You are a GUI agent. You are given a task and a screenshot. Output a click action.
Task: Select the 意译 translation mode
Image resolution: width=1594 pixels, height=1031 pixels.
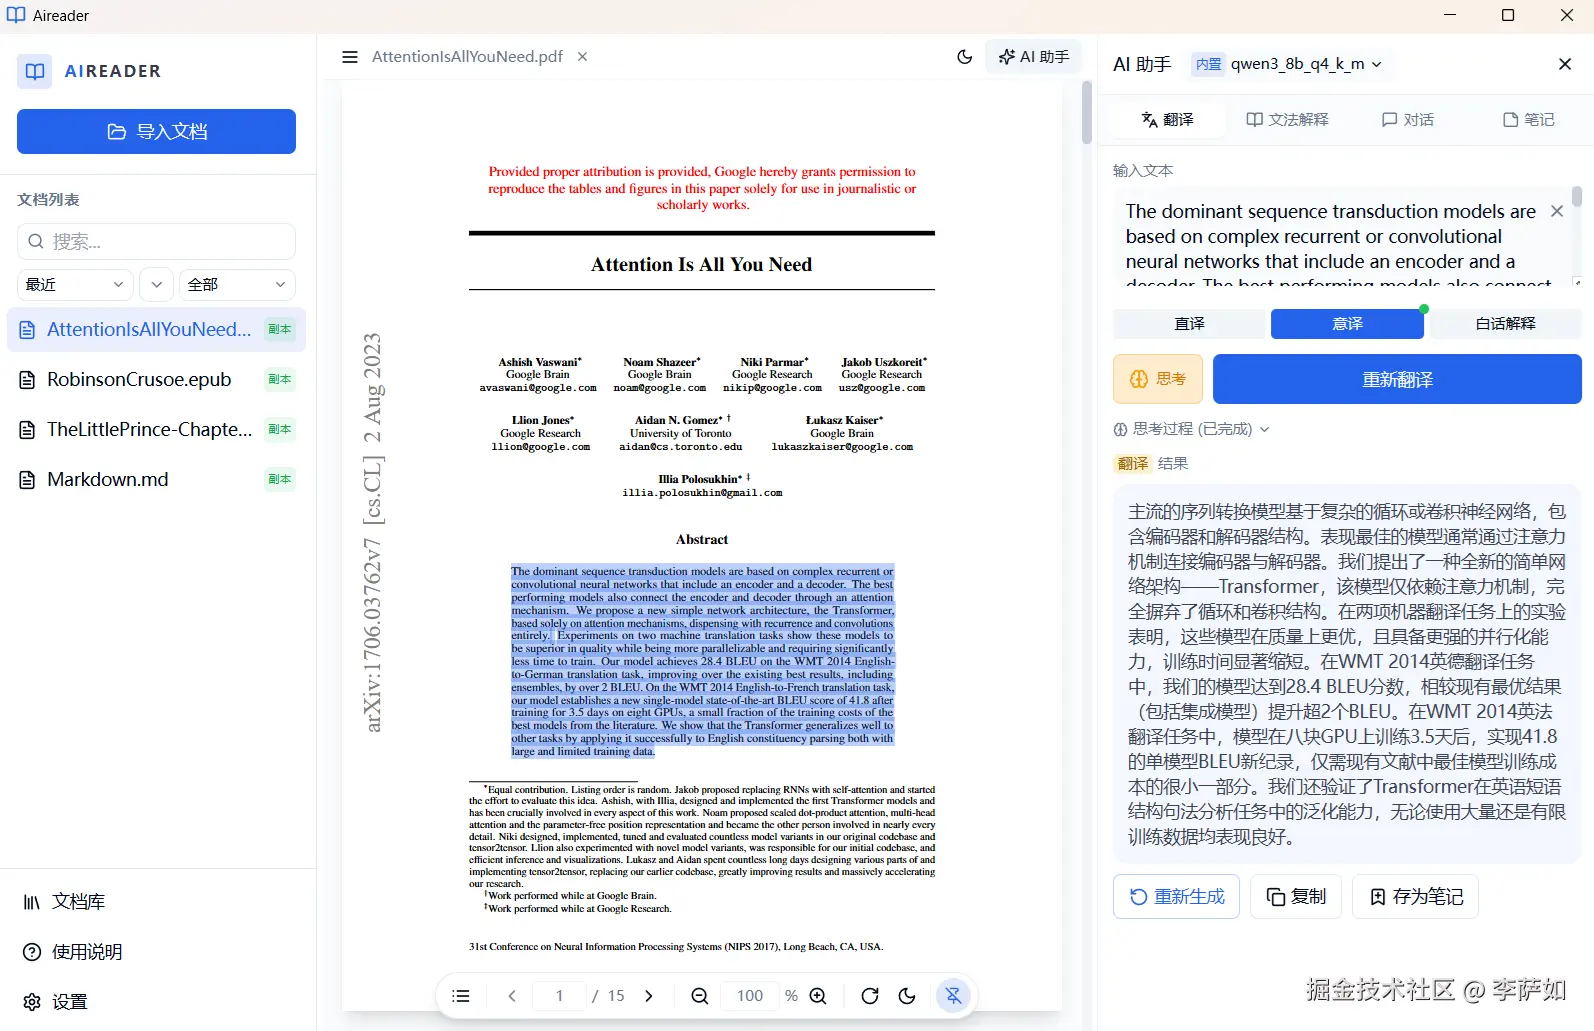click(x=1347, y=323)
